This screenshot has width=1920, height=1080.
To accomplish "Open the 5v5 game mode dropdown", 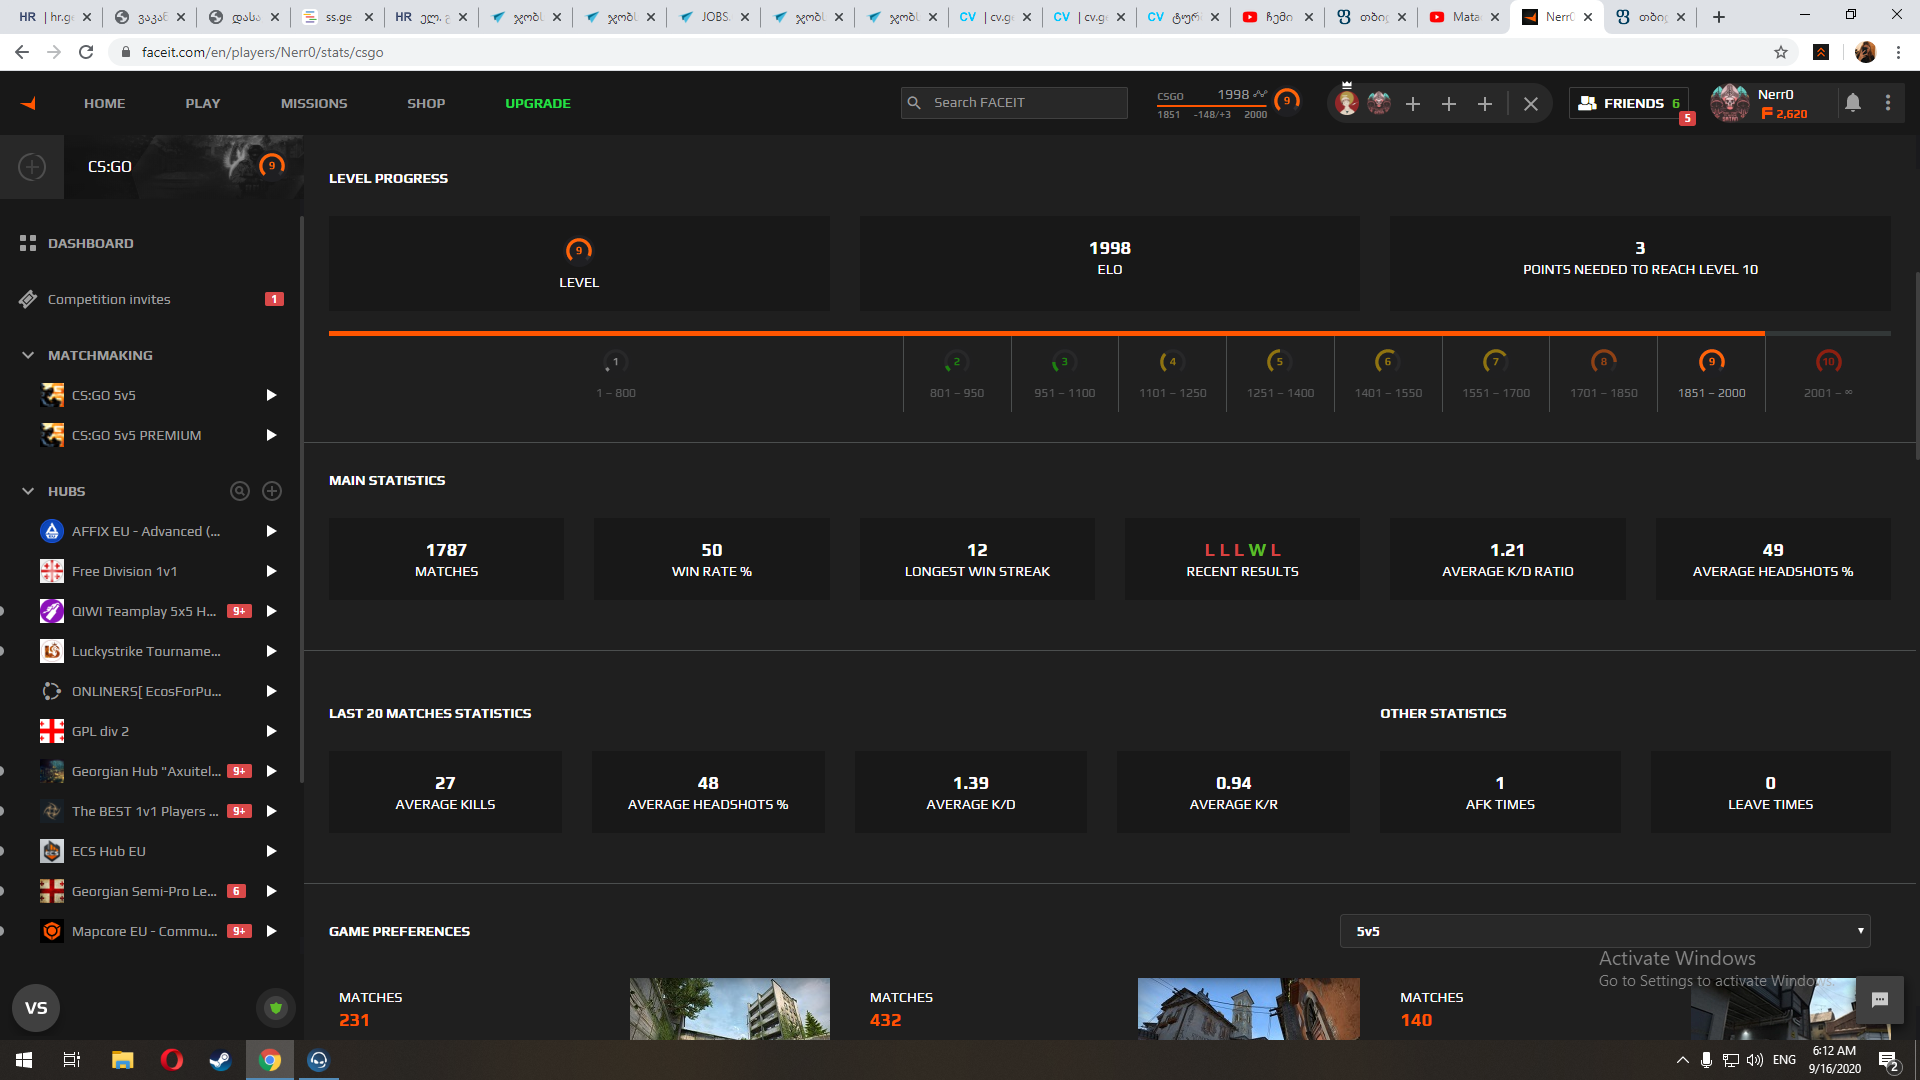I will (1604, 931).
